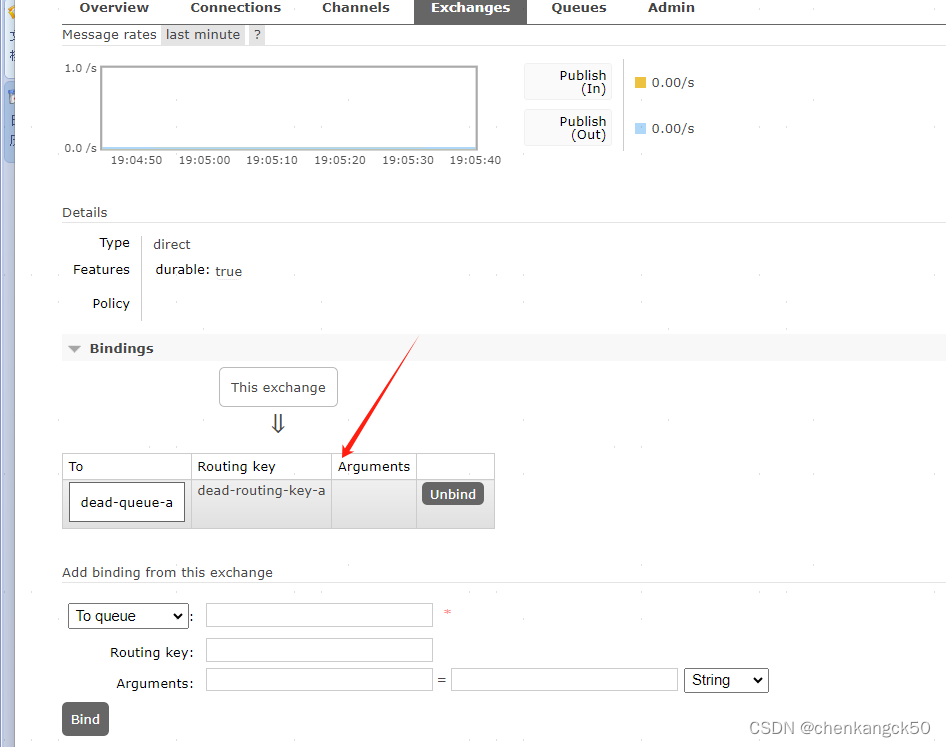Click the Policy label

click(111, 304)
